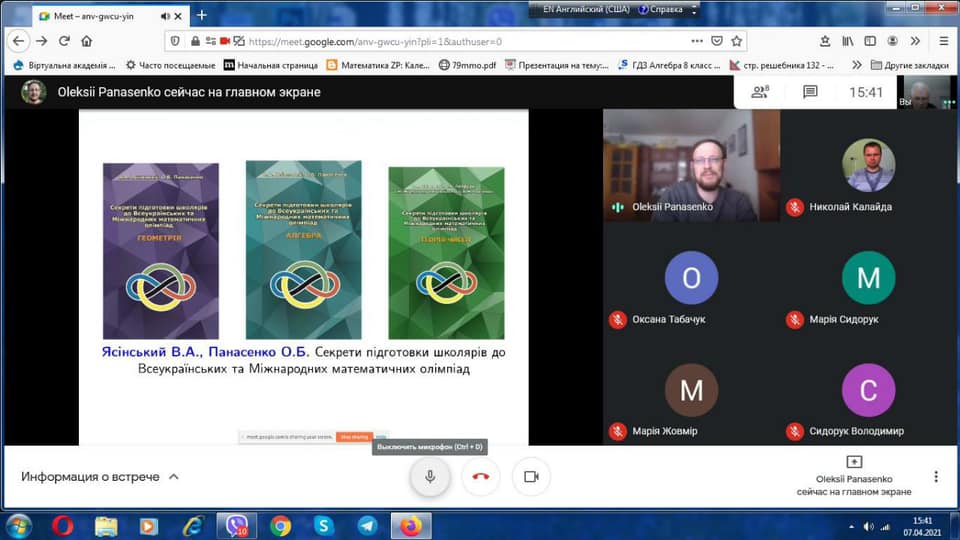Show more bookmarks chevron
The width and height of the screenshot is (960, 540).
pyautogui.click(x=856, y=65)
